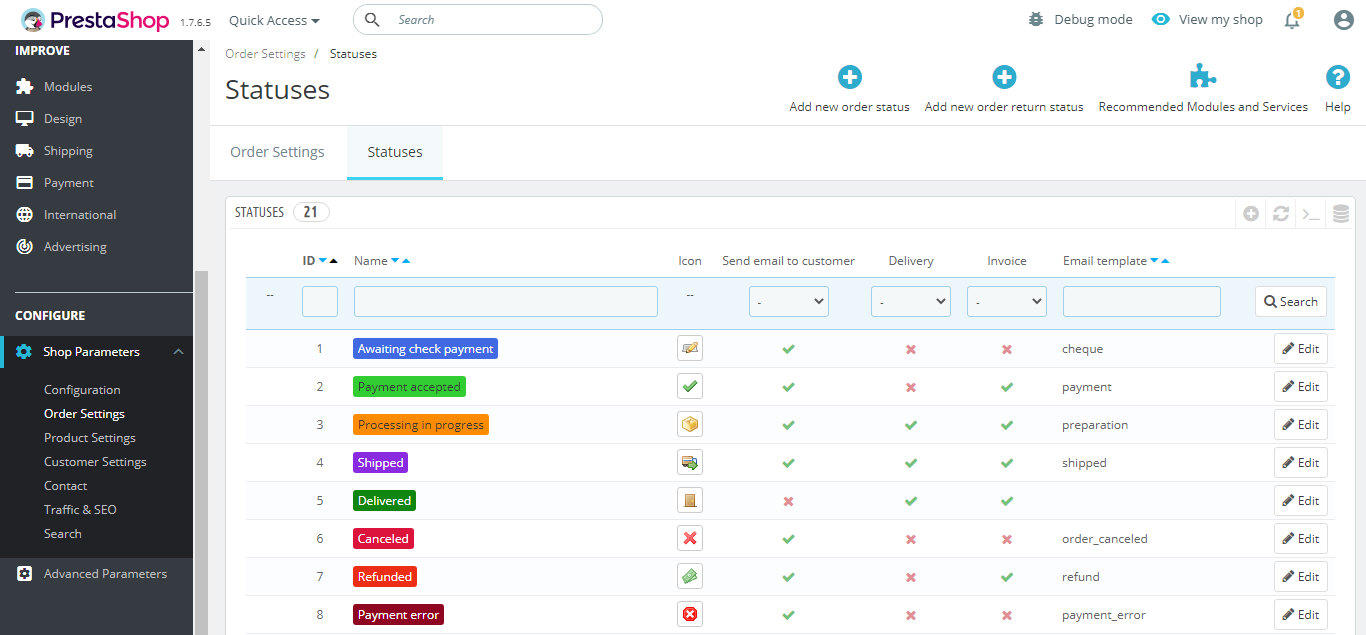Open the user profile avatar menu
This screenshot has width=1366, height=635.
coord(1343,20)
